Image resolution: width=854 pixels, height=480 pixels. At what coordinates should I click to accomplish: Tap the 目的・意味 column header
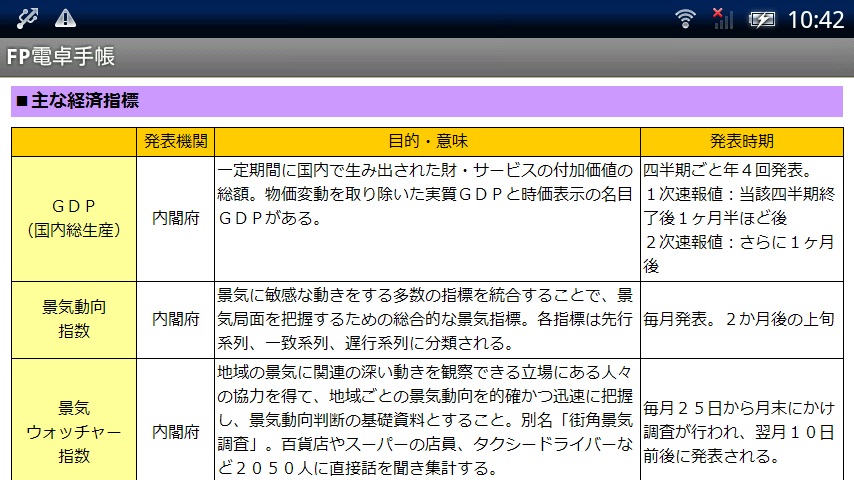pyautogui.click(x=427, y=141)
